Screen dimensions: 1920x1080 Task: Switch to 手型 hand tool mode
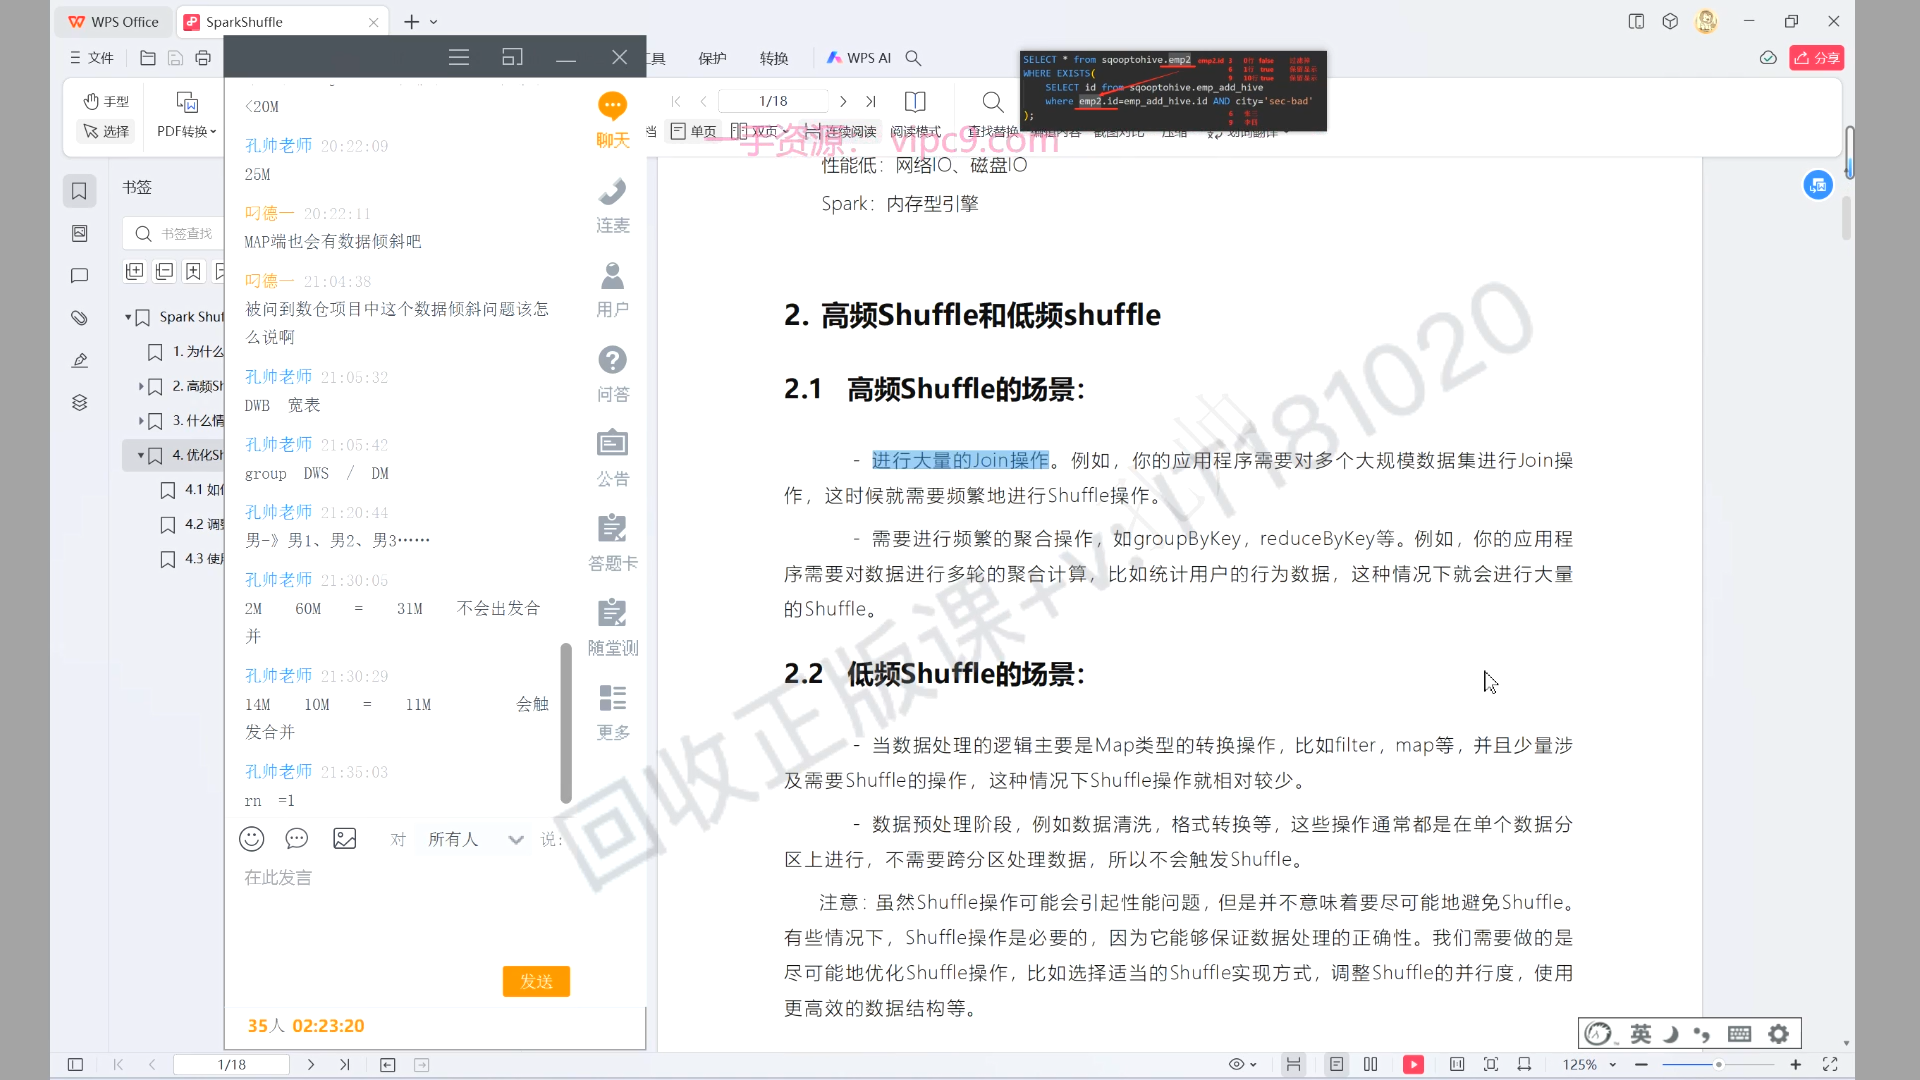107,101
